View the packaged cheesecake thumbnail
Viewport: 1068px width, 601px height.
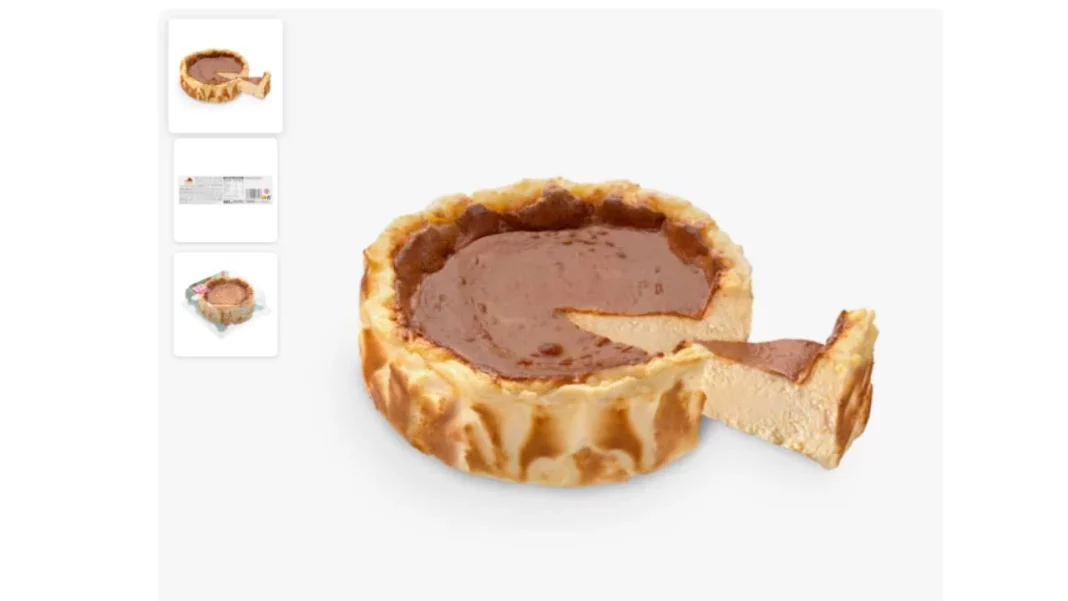pos(225,305)
